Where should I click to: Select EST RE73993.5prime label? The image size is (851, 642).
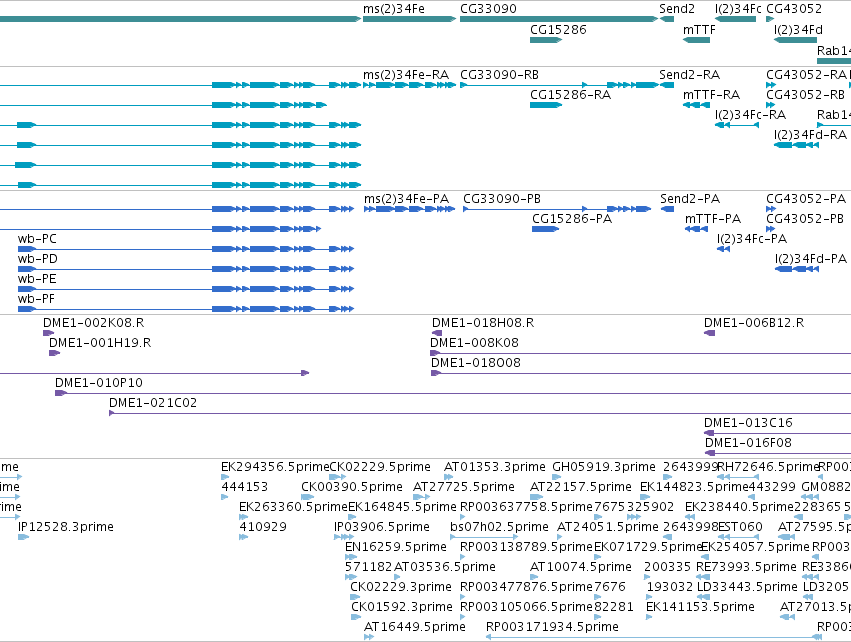[746, 567]
